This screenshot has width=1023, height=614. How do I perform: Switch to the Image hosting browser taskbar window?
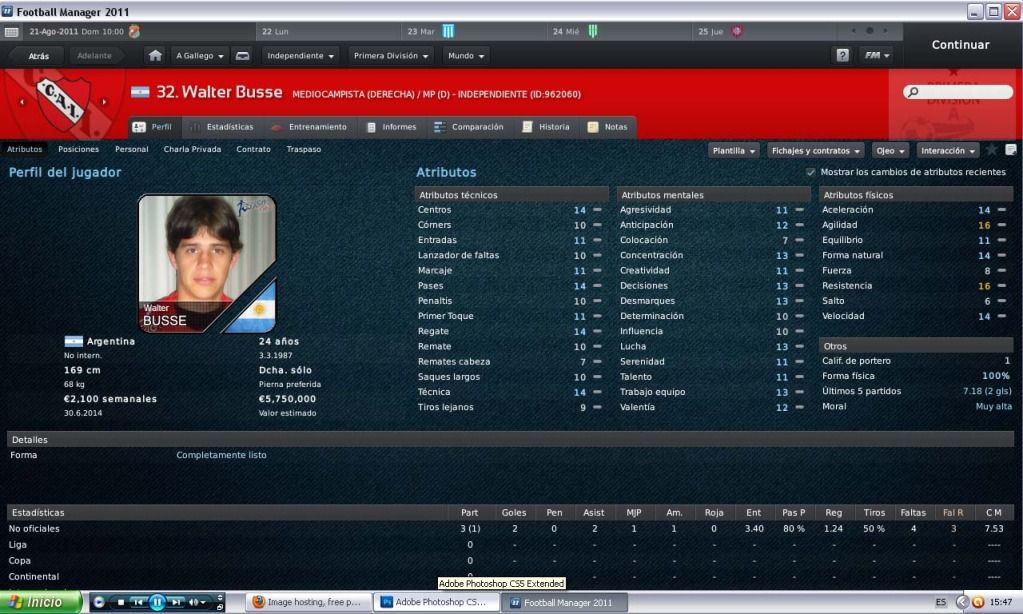(307, 602)
